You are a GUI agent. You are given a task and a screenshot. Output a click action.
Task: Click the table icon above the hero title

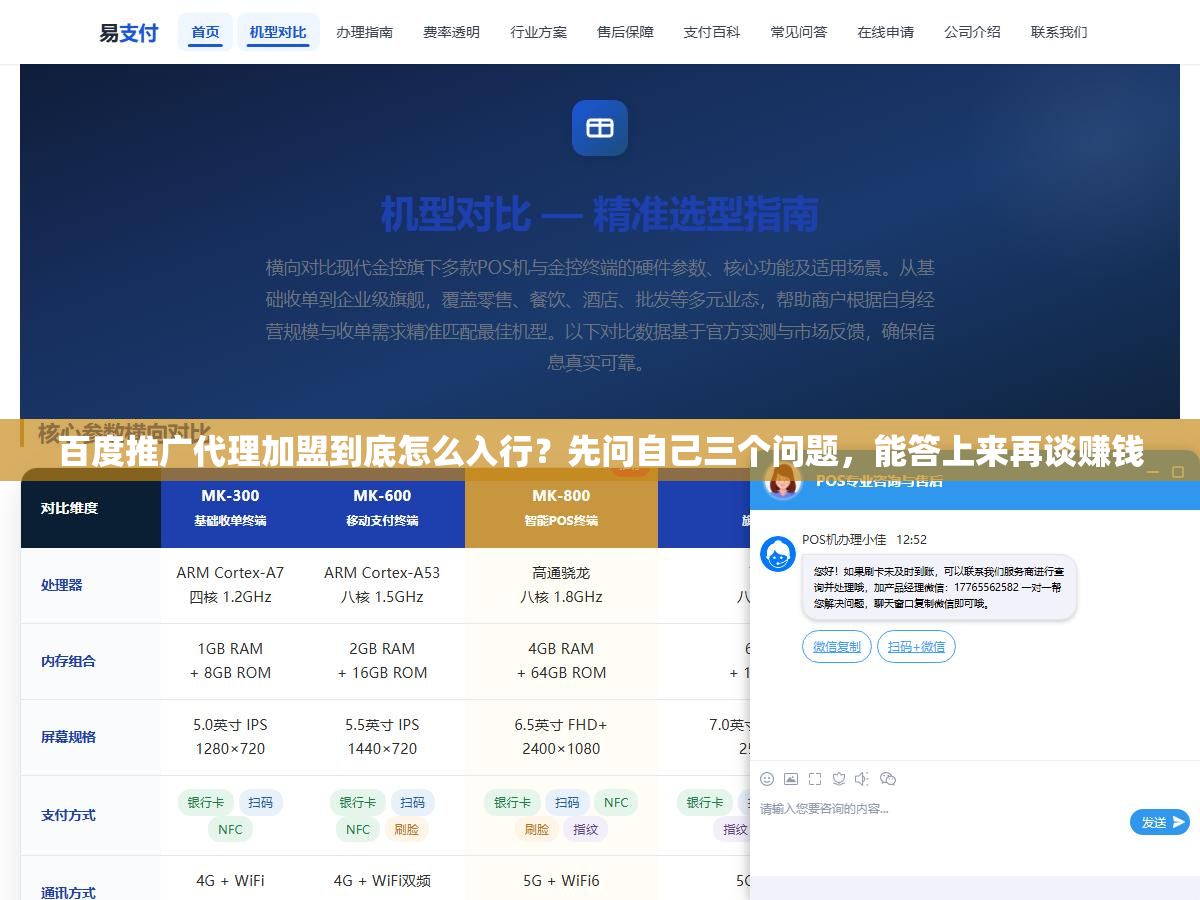click(600, 128)
